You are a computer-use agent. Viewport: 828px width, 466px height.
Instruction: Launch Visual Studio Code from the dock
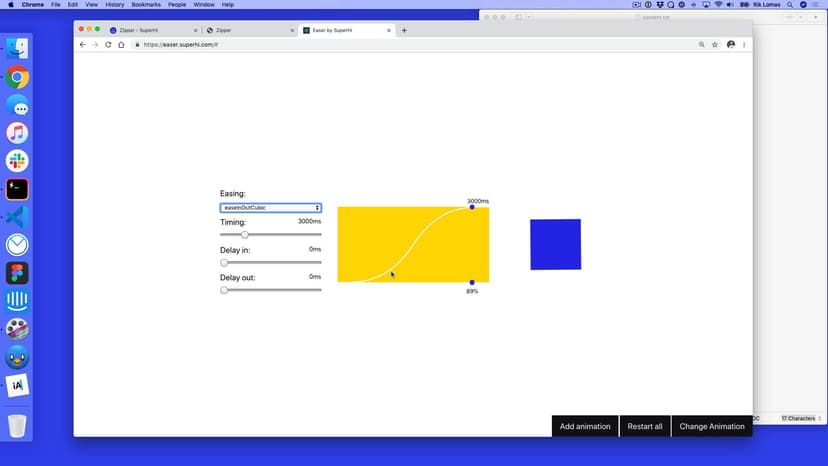coord(17,217)
